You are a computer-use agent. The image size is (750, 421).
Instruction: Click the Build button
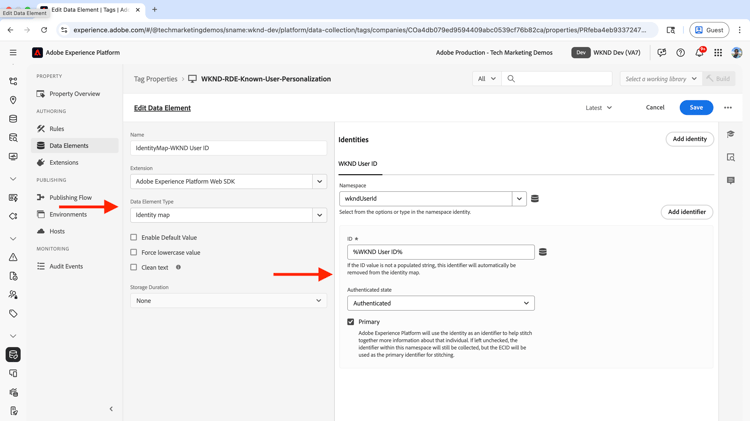coord(718,79)
